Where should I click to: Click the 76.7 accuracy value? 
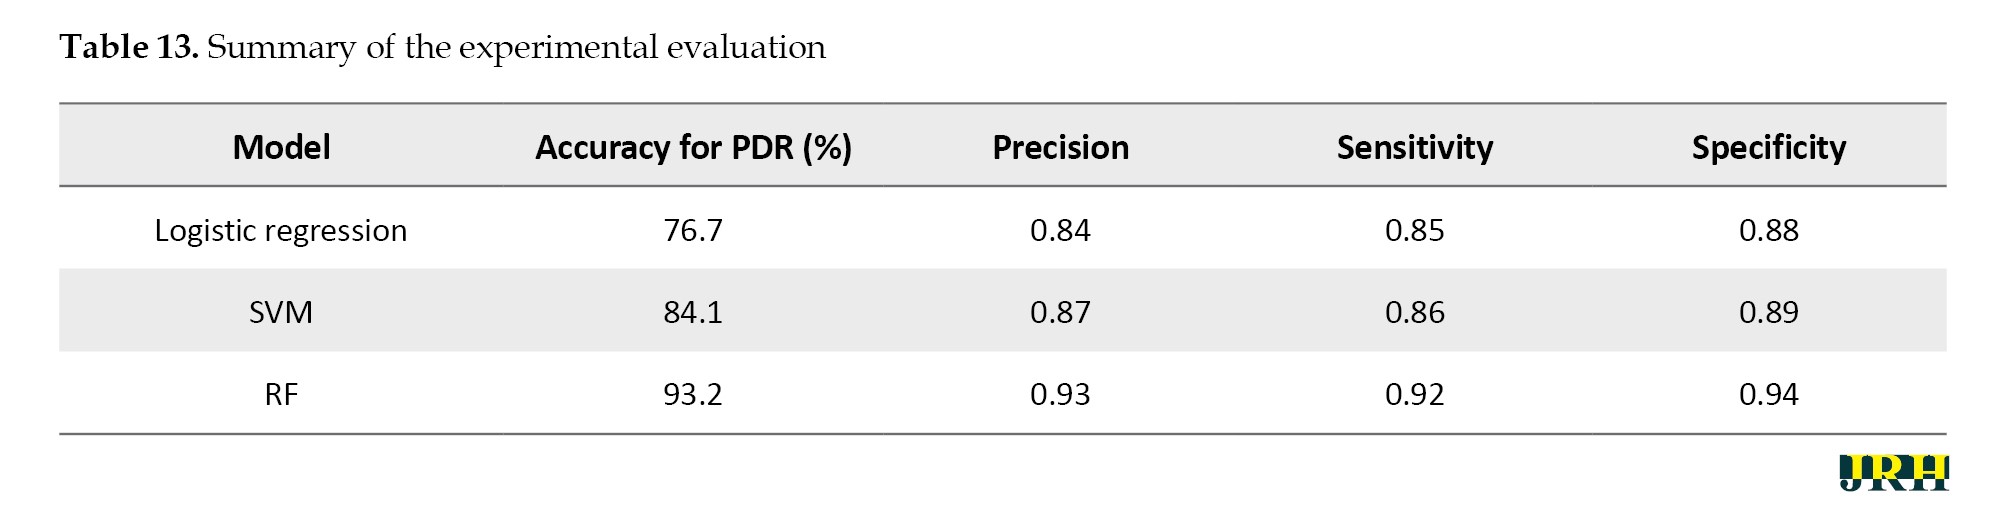click(x=693, y=231)
